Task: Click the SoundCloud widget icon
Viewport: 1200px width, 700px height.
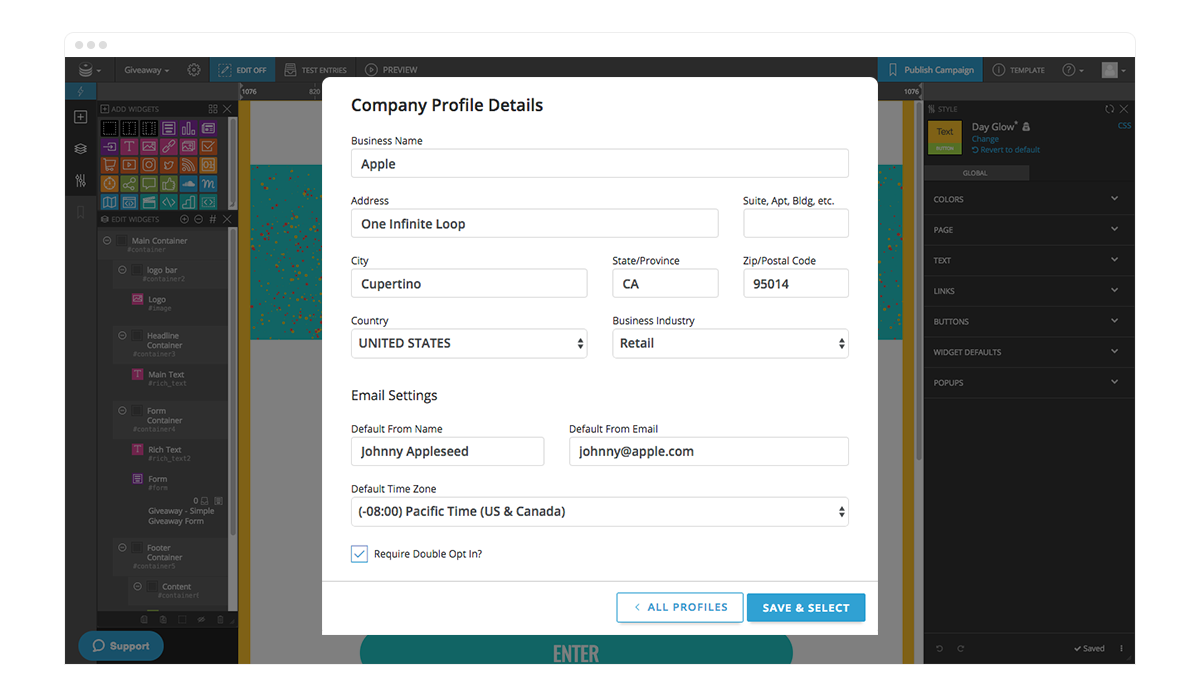Action: click(x=188, y=184)
